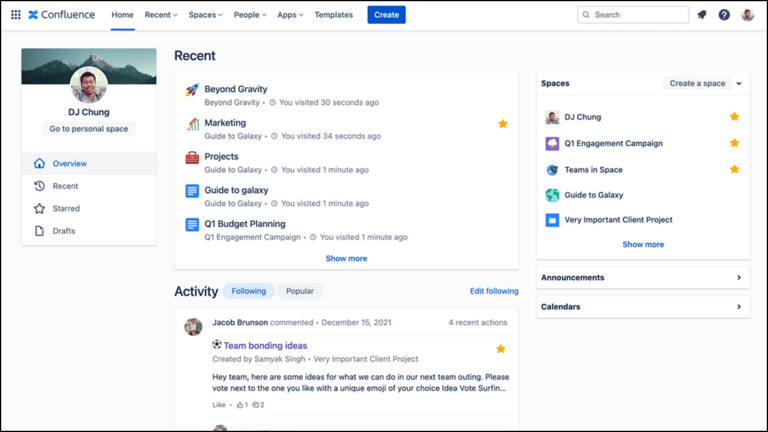768x432 pixels.
Task: Click in the Search field
Action: 633,15
